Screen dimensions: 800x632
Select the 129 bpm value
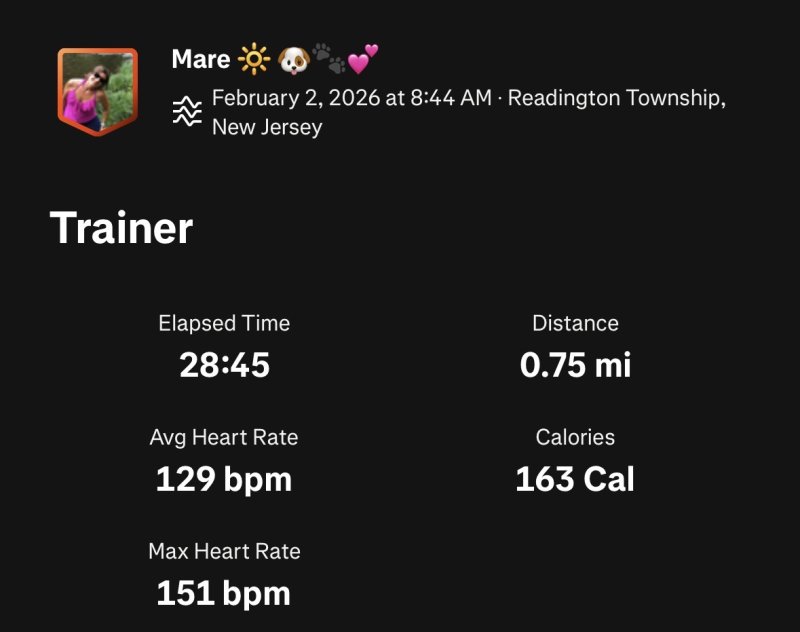[x=224, y=480]
